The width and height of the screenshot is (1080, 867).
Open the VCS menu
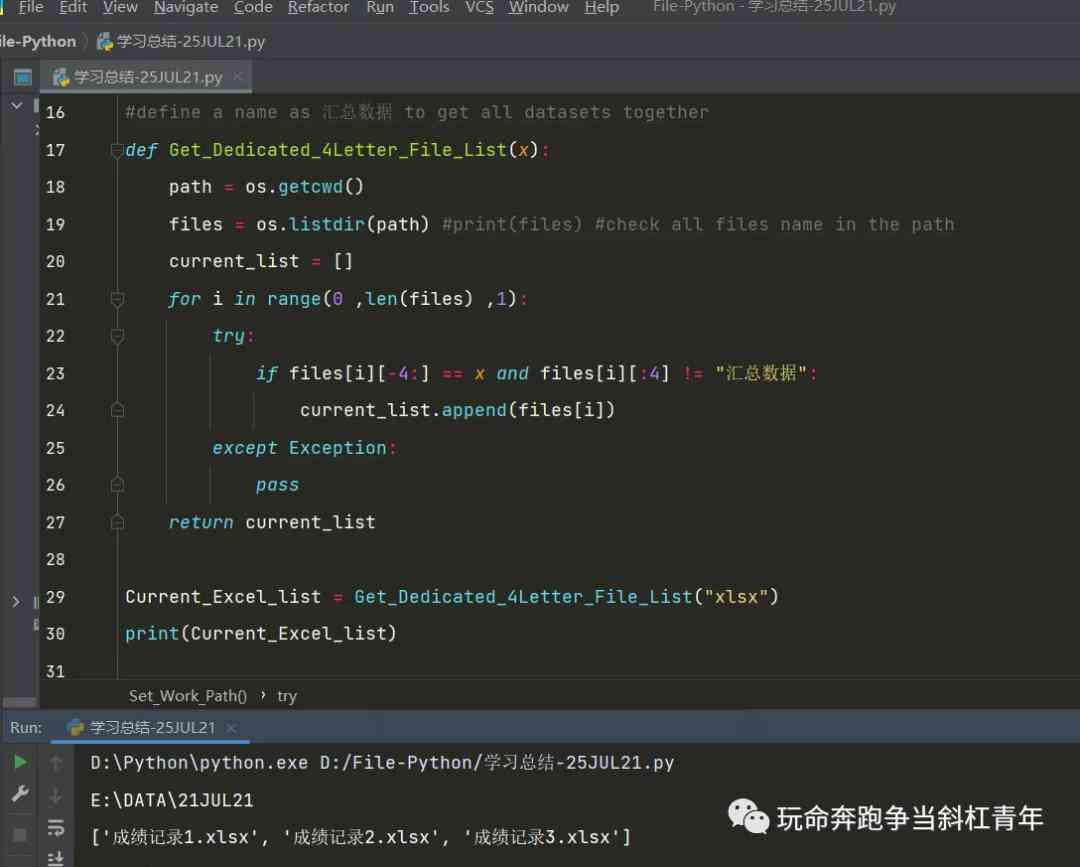pyautogui.click(x=479, y=8)
